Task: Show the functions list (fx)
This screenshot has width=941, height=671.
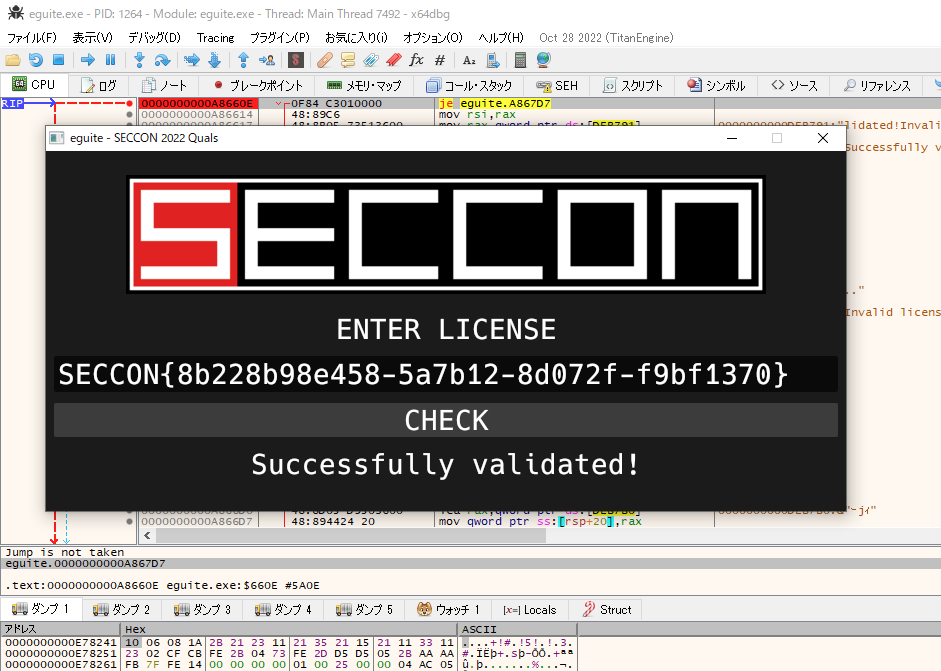Action: pyautogui.click(x=416, y=60)
